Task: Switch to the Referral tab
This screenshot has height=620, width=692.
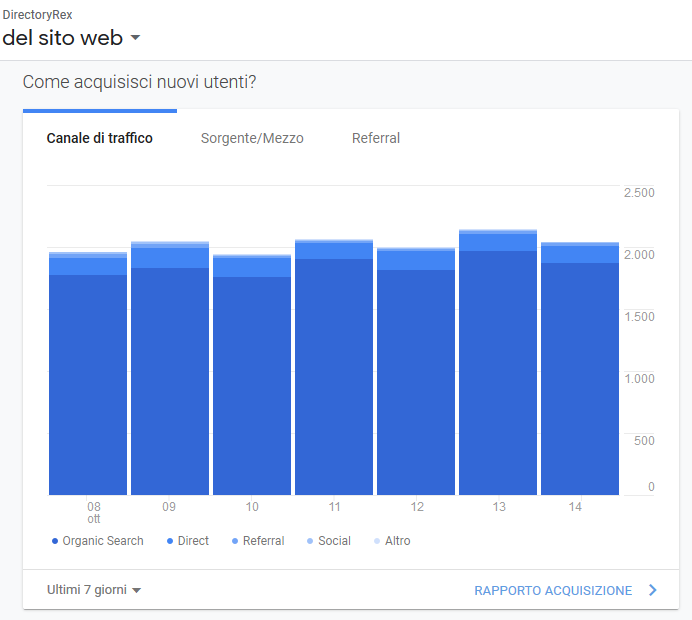Action: click(376, 138)
